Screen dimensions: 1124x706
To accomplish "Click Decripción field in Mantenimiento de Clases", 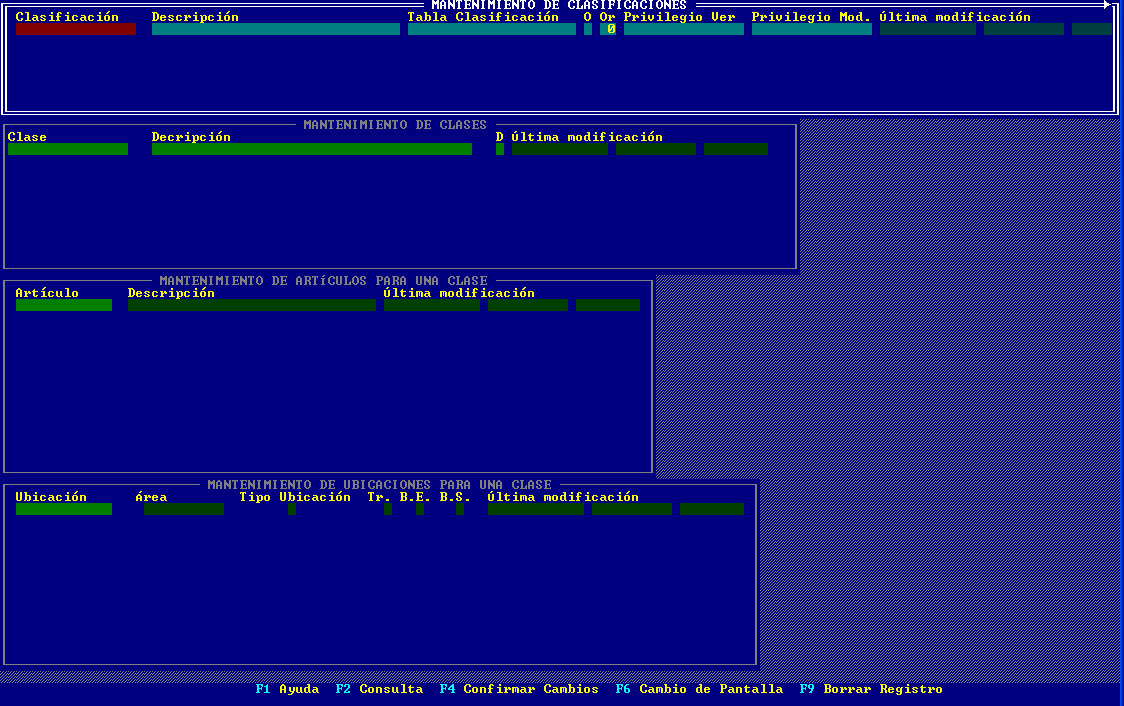I will pos(311,149).
